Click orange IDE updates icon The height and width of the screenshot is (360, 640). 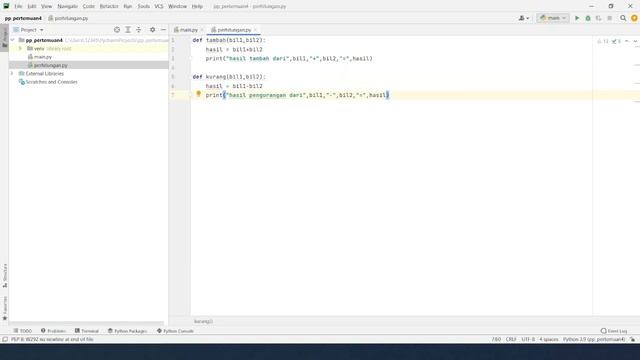[x=634, y=18]
